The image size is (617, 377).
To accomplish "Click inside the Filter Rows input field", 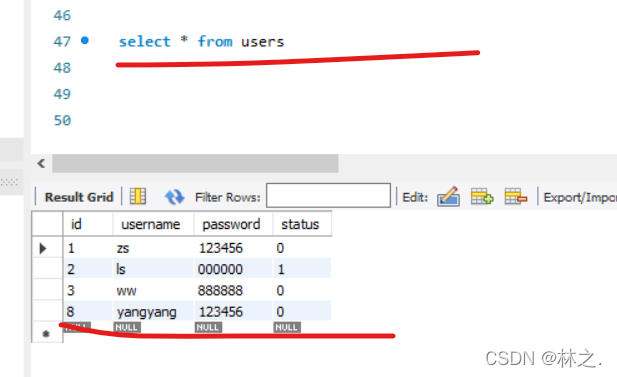I will 328,195.
